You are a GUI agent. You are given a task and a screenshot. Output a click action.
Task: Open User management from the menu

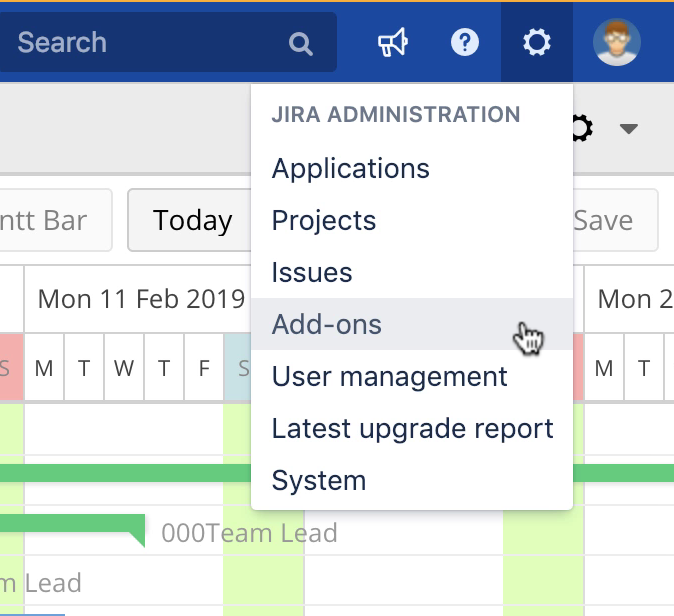[390, 376]
